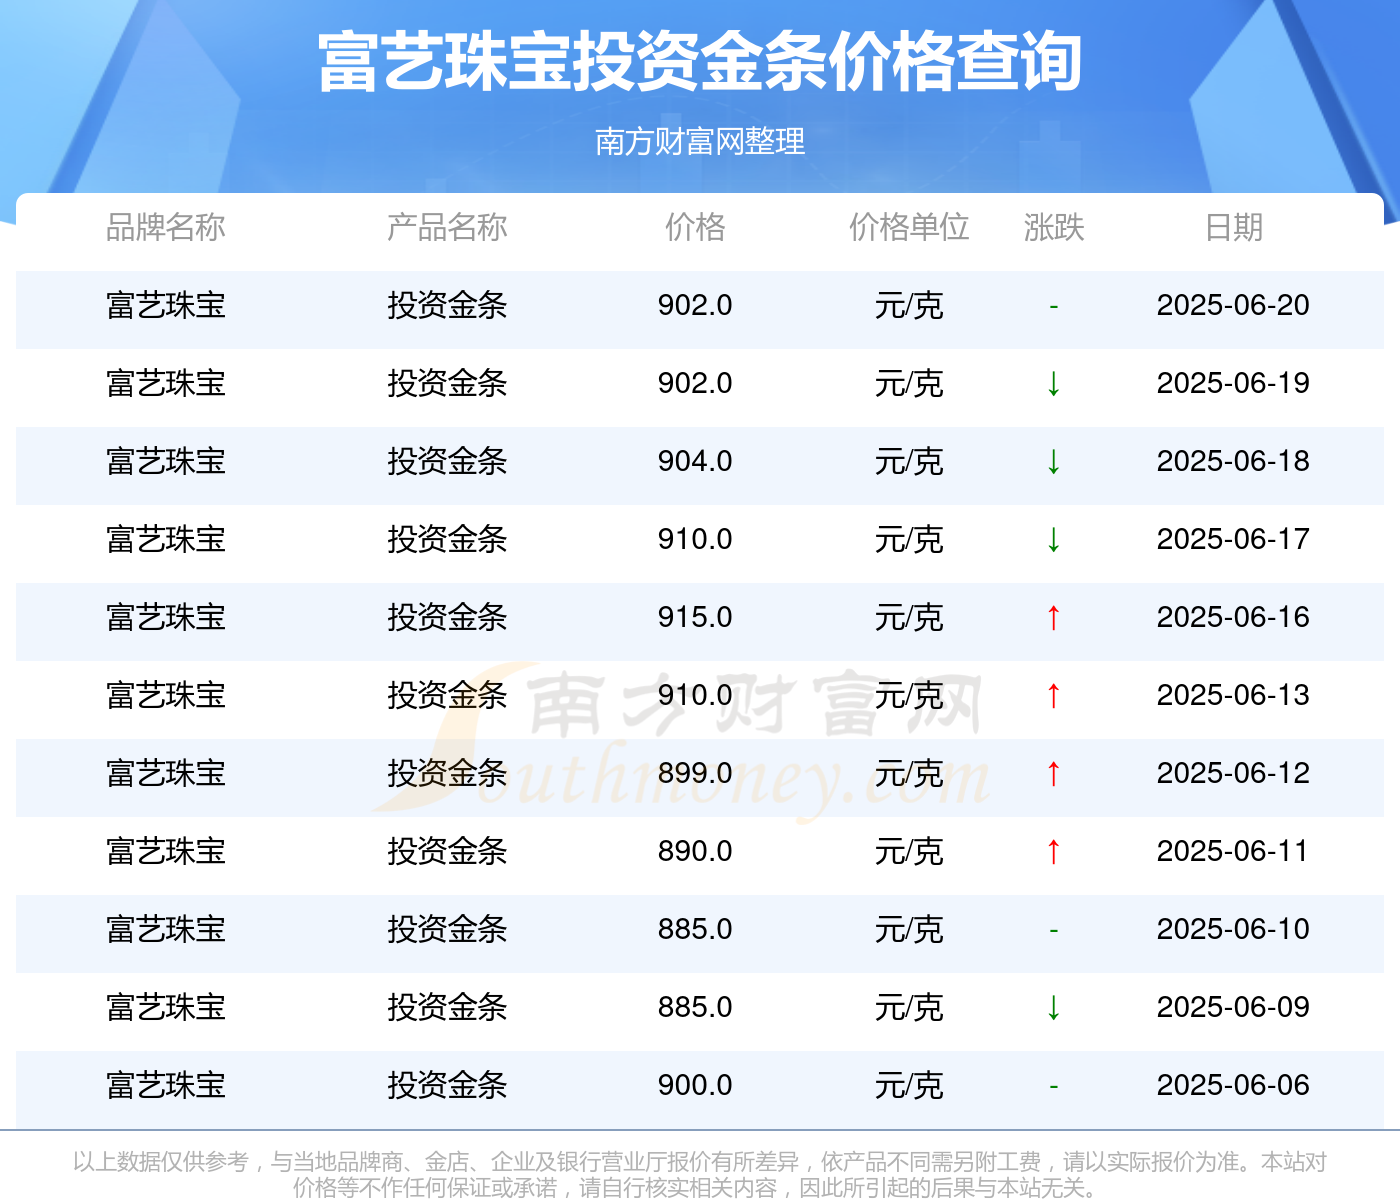Click the price 899.0
The image size is (1400, 1203).
tap(695, 773)
